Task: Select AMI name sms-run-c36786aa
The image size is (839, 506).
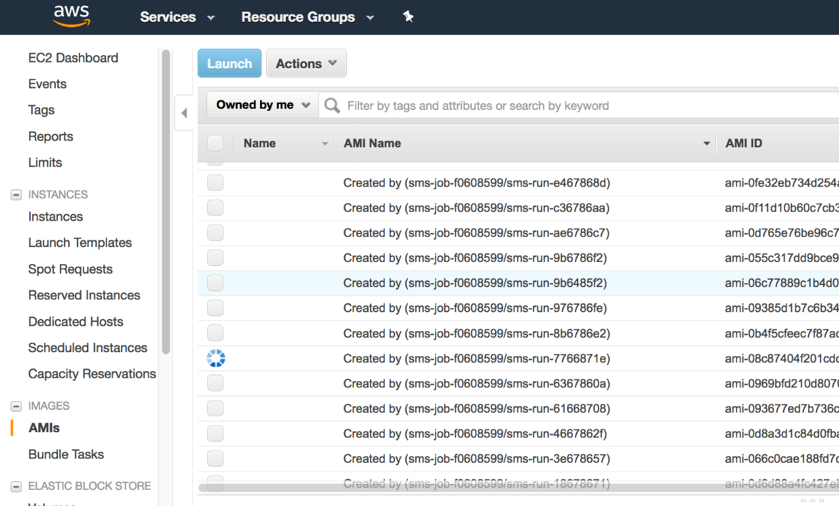Action: (476, 208)
